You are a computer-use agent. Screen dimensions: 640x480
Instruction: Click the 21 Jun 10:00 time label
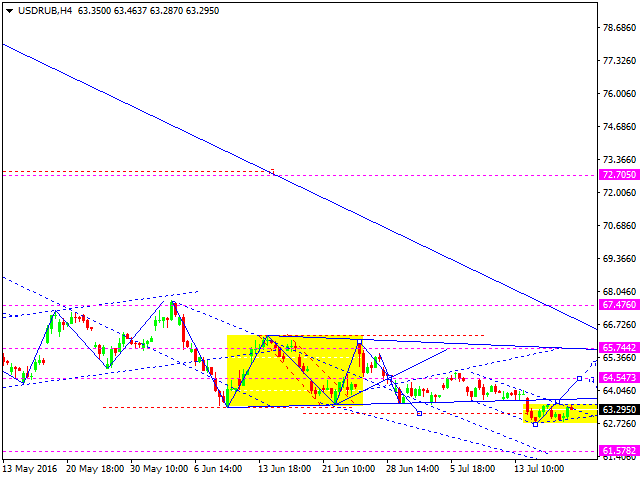click(x=349, y=469)
